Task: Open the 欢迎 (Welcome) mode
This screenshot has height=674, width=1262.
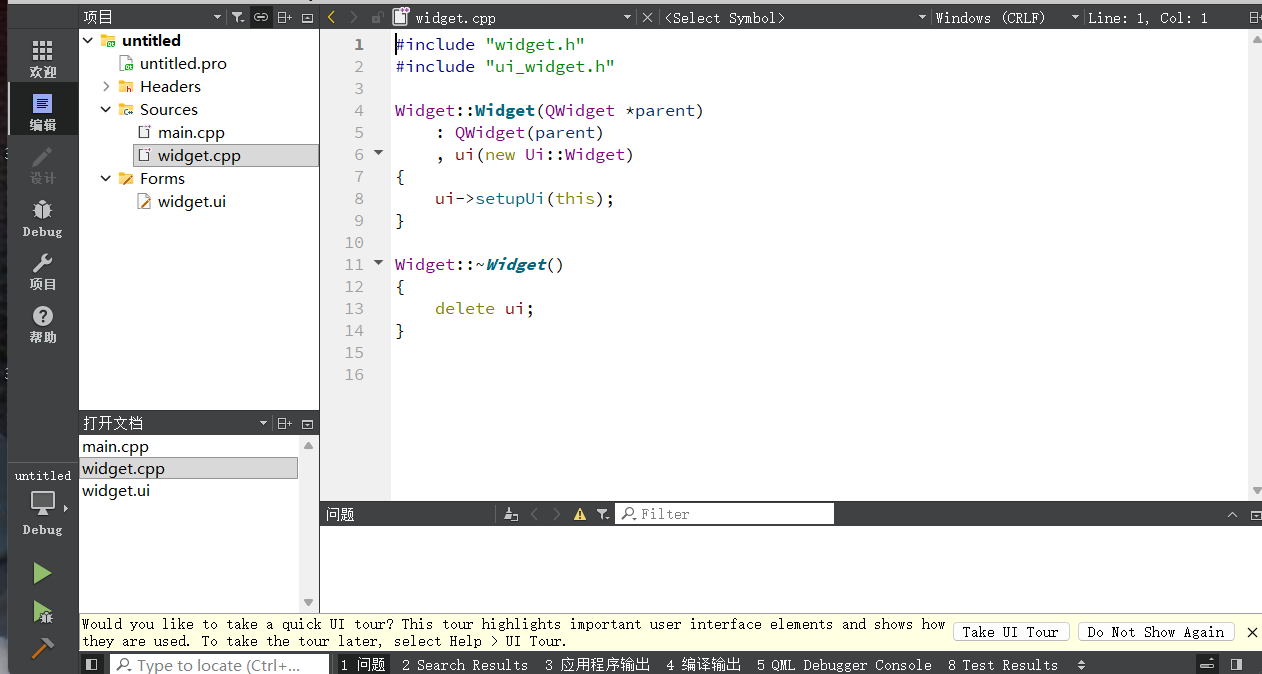Action: click(43, 59)
